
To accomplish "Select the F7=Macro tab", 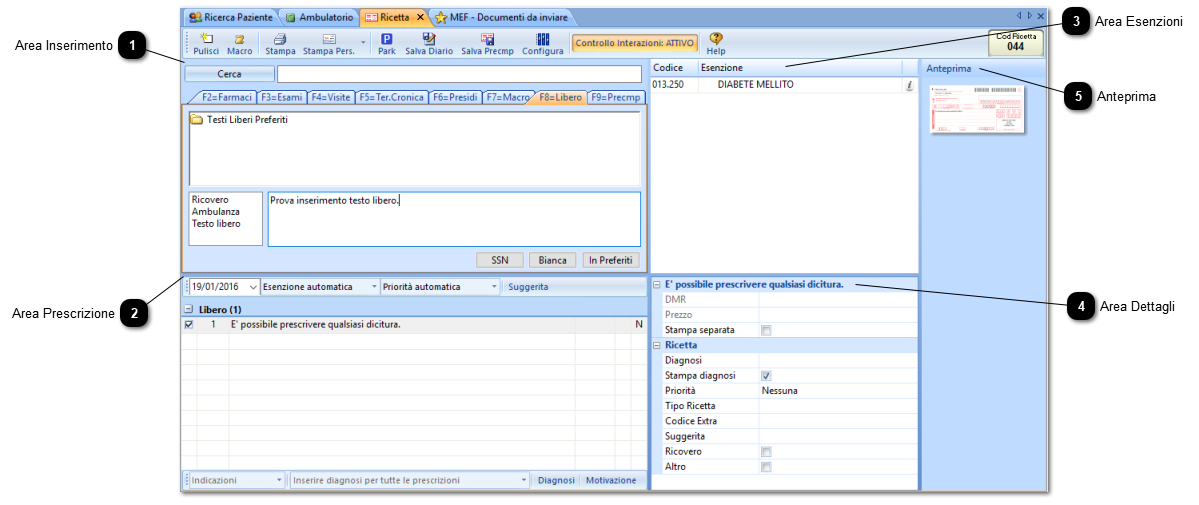I will pos(509,97).
